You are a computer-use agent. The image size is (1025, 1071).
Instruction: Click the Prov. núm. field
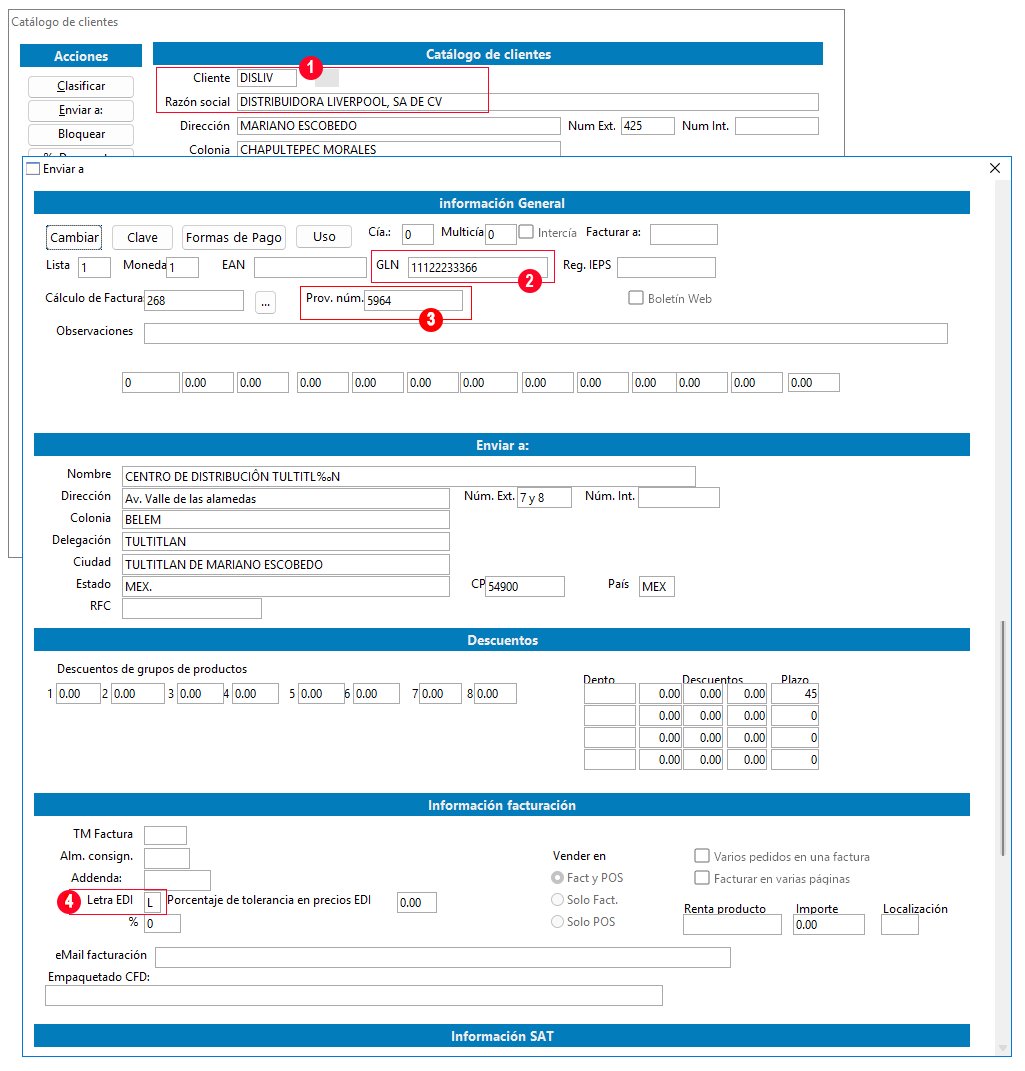[413, 301]
